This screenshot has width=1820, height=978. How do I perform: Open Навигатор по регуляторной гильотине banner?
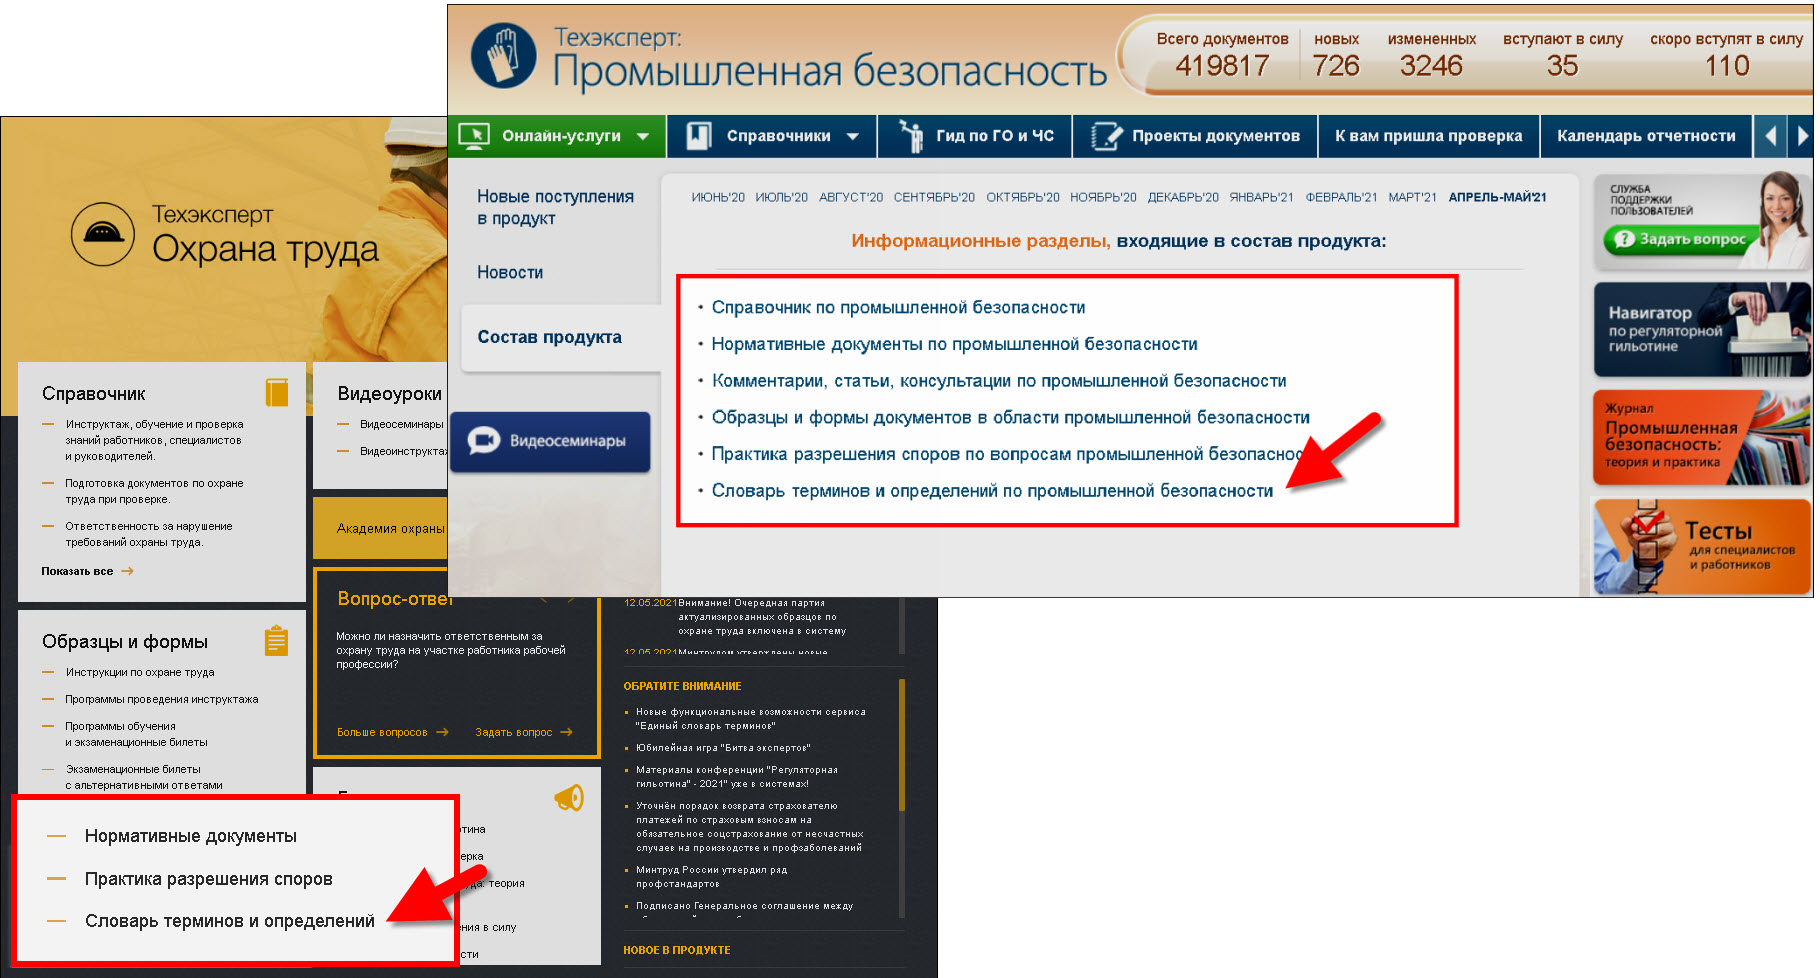(x=1702, y=329)
